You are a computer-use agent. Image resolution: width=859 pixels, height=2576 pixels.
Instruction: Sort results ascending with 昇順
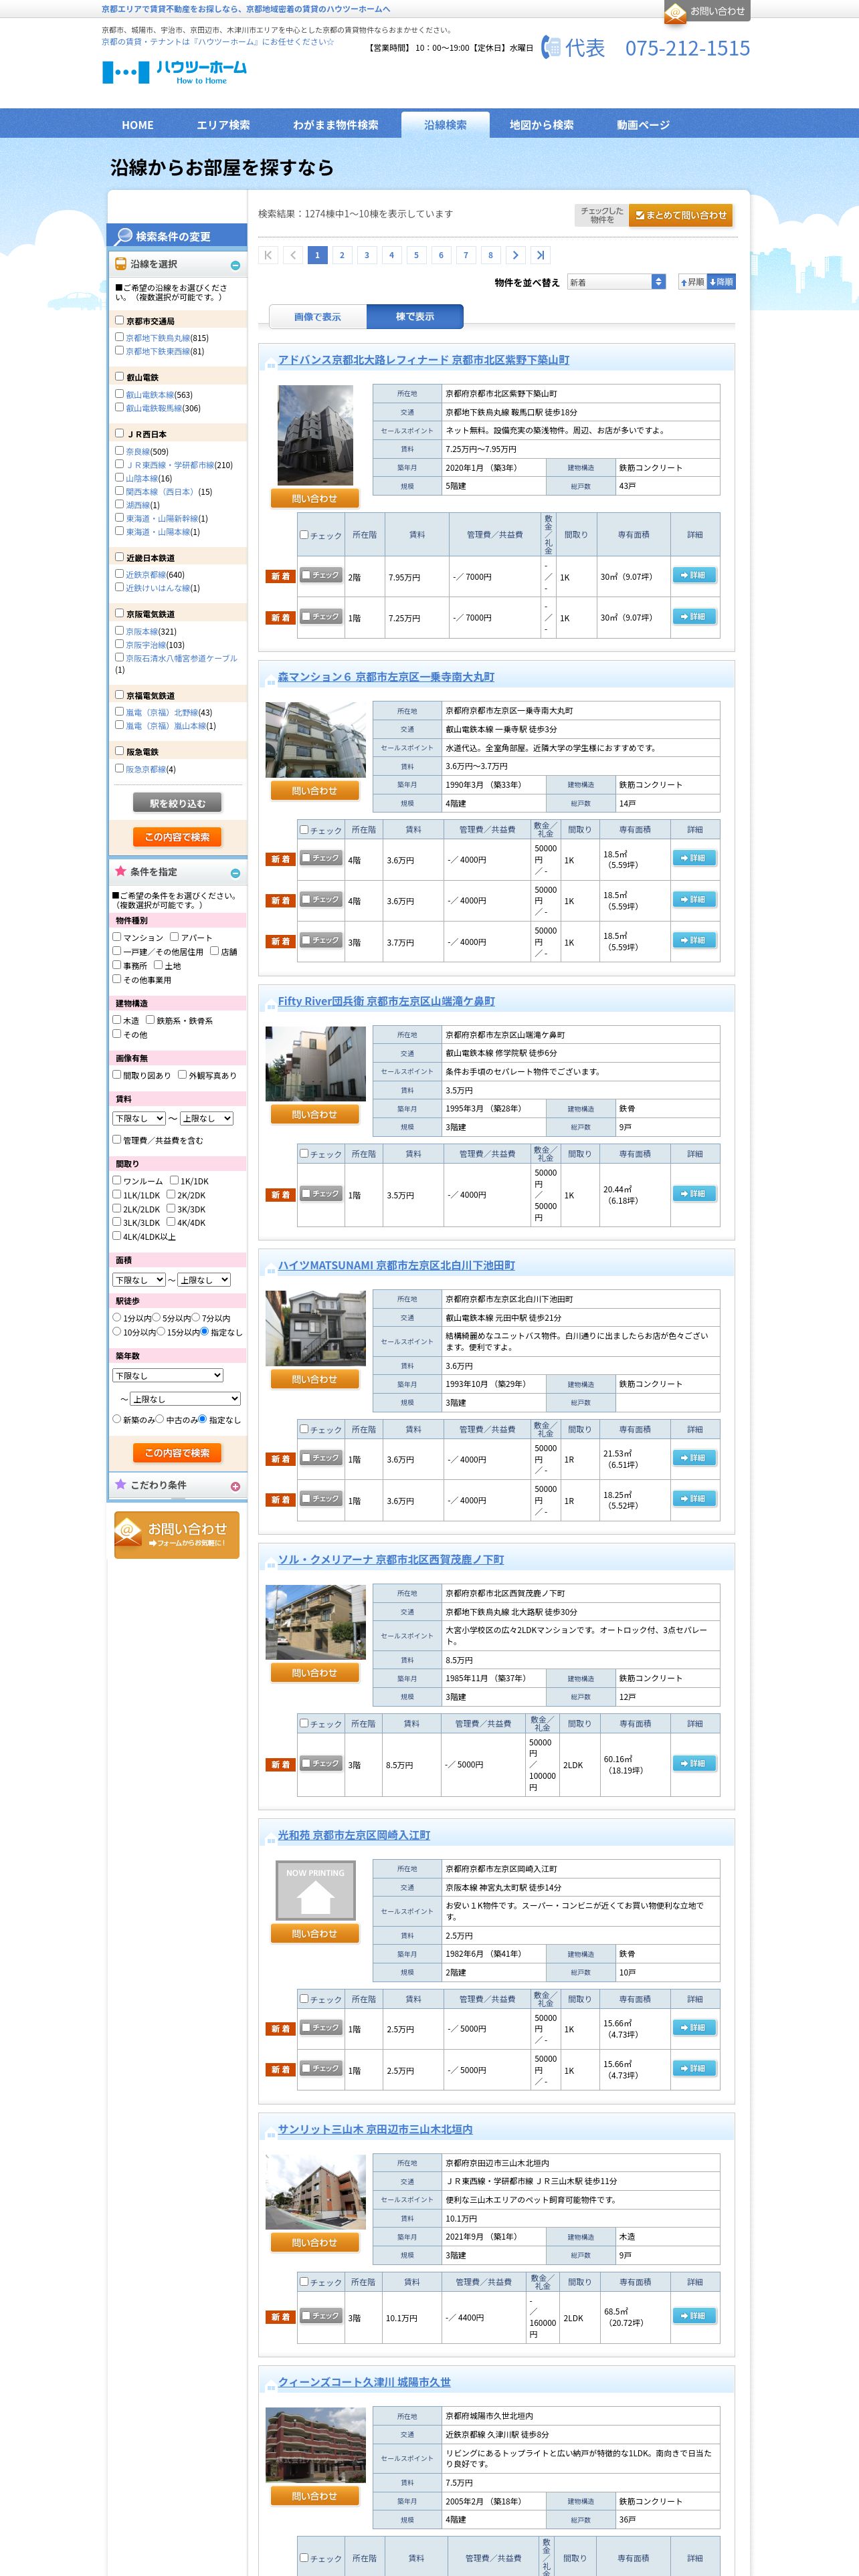(692, 282)
